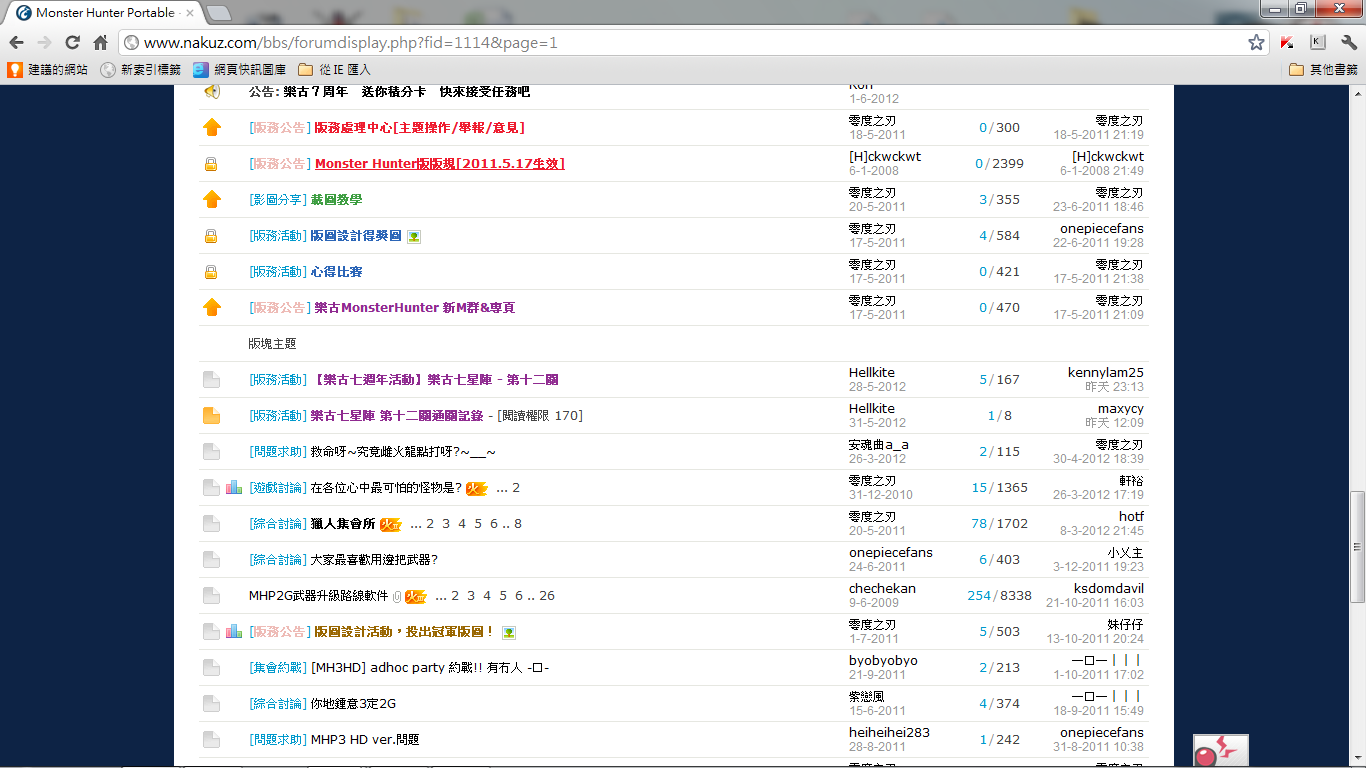Open a new tab with the new-tab button

click(x=219, y=13)
